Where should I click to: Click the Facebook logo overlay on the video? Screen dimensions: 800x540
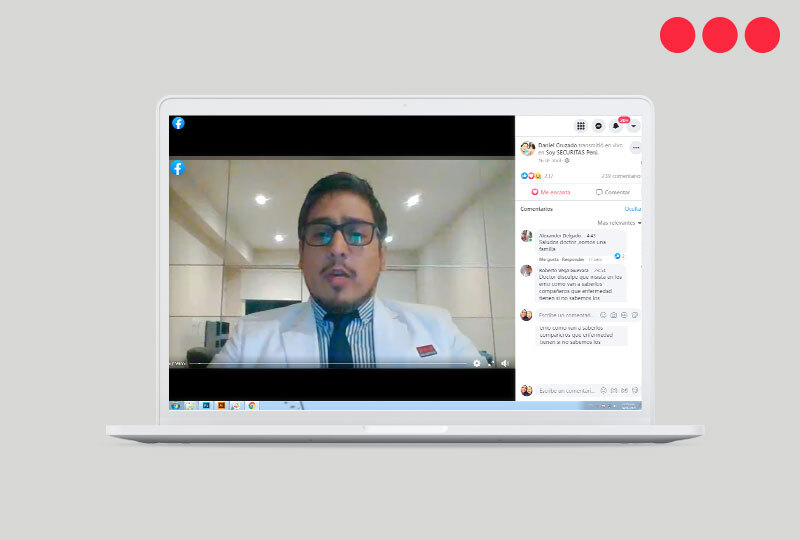[178, 167]
